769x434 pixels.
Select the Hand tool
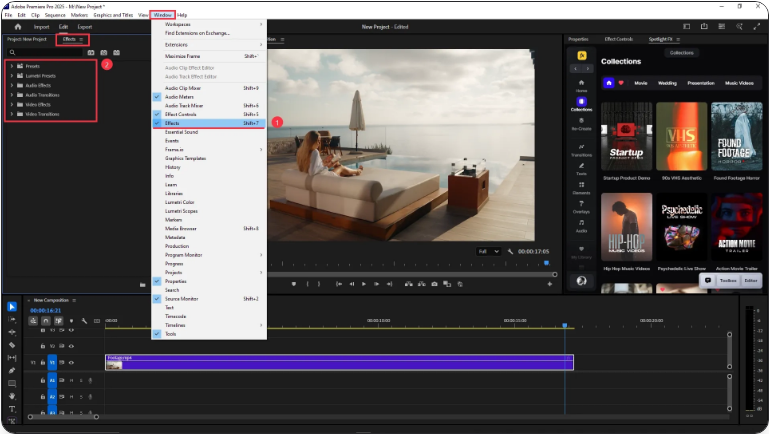(12, 396)
